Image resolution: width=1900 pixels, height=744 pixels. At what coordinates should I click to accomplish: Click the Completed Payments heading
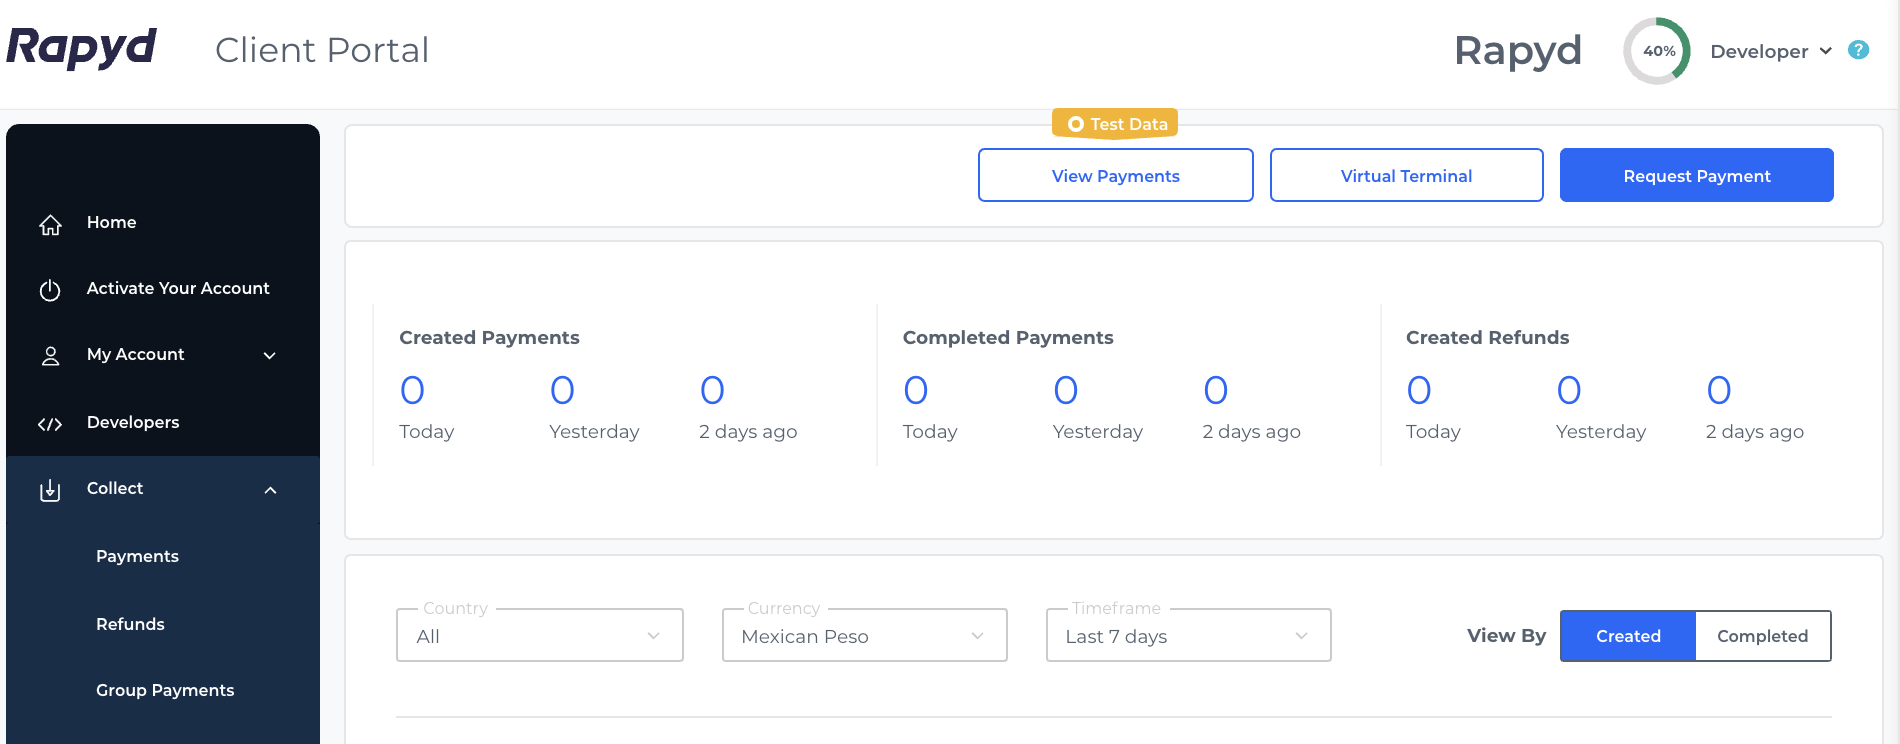[x=1008, y=337]
